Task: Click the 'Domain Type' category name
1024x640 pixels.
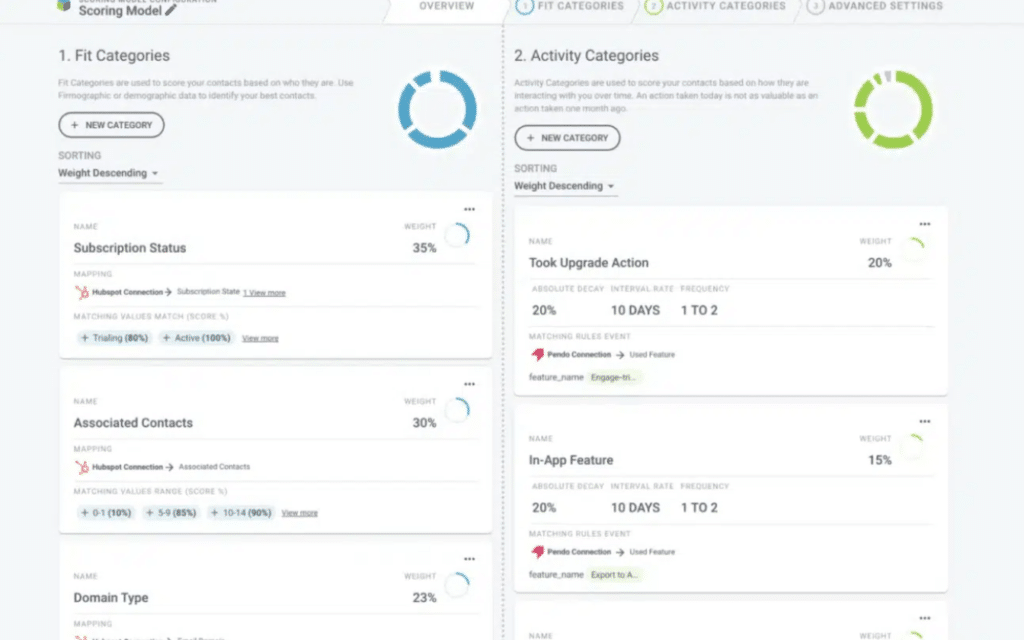Action: [x=111, y=598]
